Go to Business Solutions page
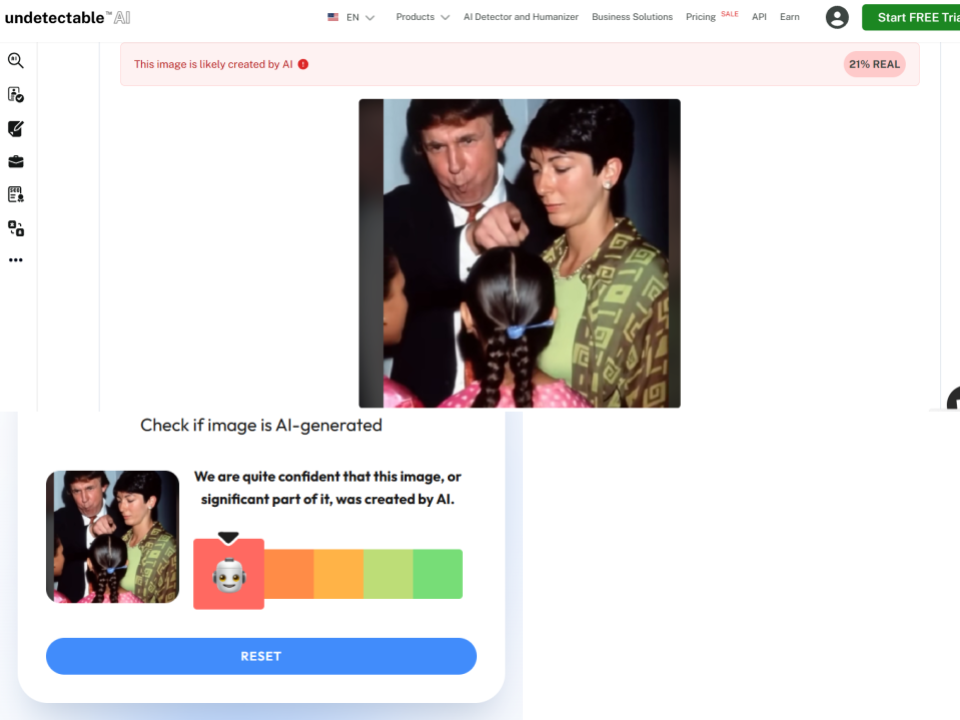960x720 pixels. 632,17
